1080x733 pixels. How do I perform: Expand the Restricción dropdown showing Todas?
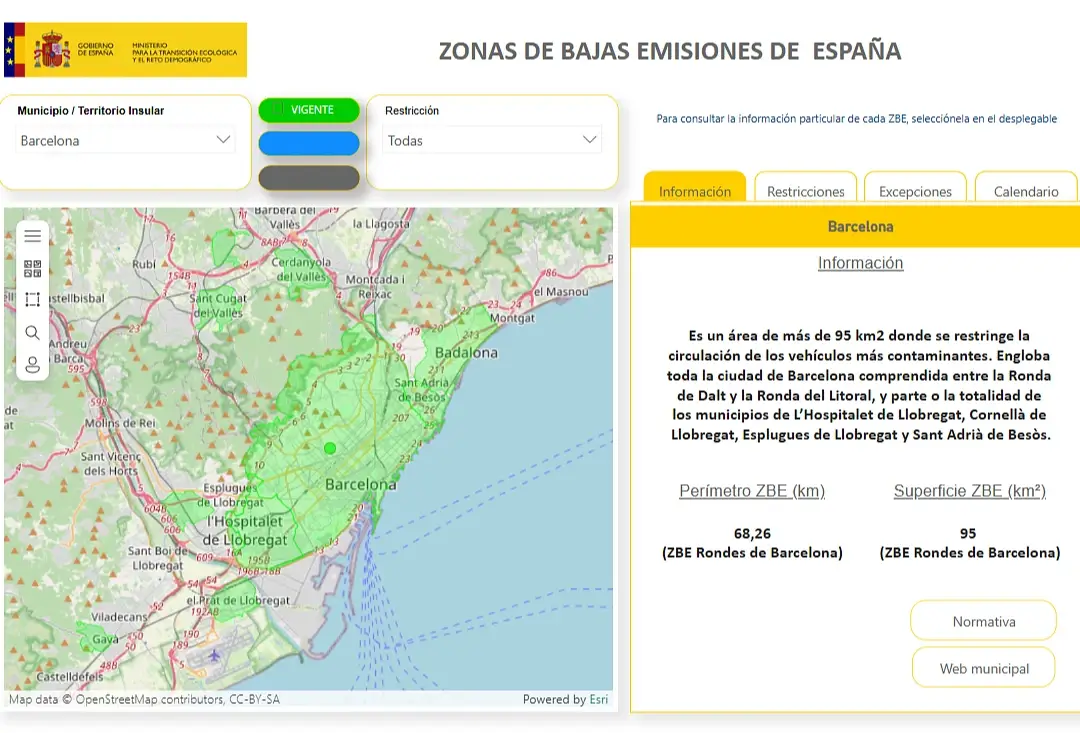[x=492, y=141]
